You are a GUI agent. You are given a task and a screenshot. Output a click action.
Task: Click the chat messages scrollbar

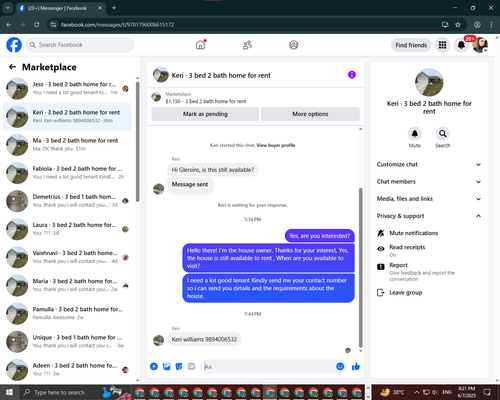click(360, 268)
